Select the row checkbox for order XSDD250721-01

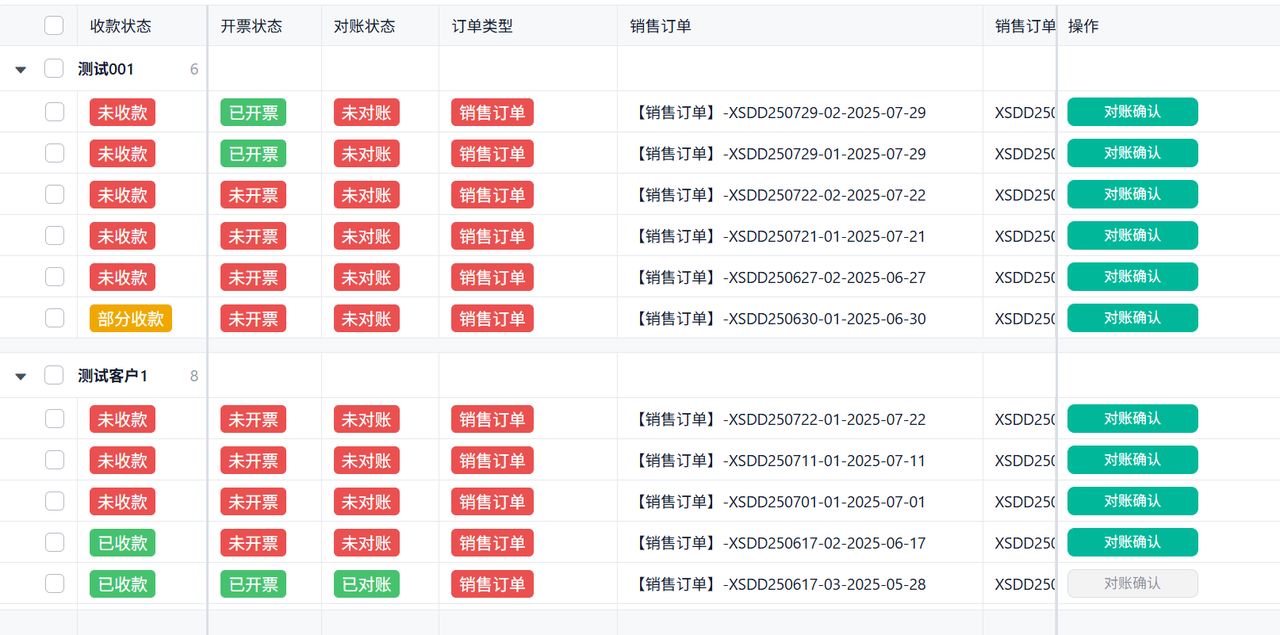[x=54, y=235]
